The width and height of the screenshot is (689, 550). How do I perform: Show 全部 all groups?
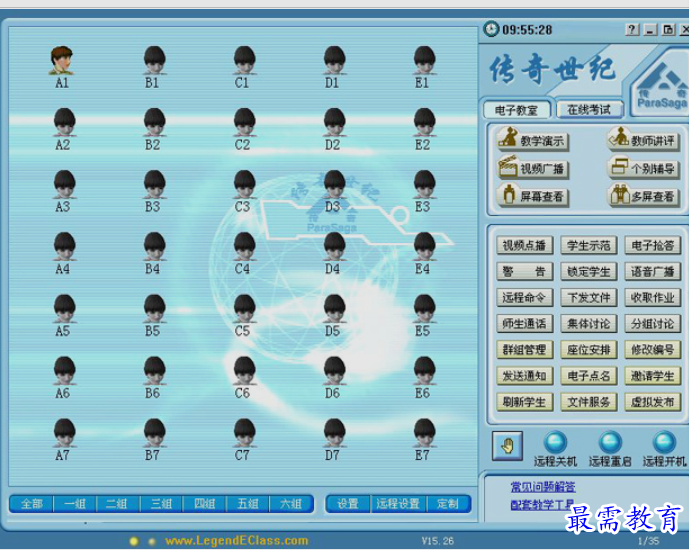(x=32, y=503)
